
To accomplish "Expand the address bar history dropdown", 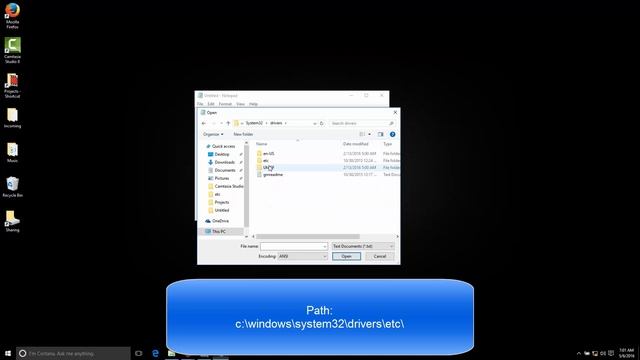I will 314,123.
